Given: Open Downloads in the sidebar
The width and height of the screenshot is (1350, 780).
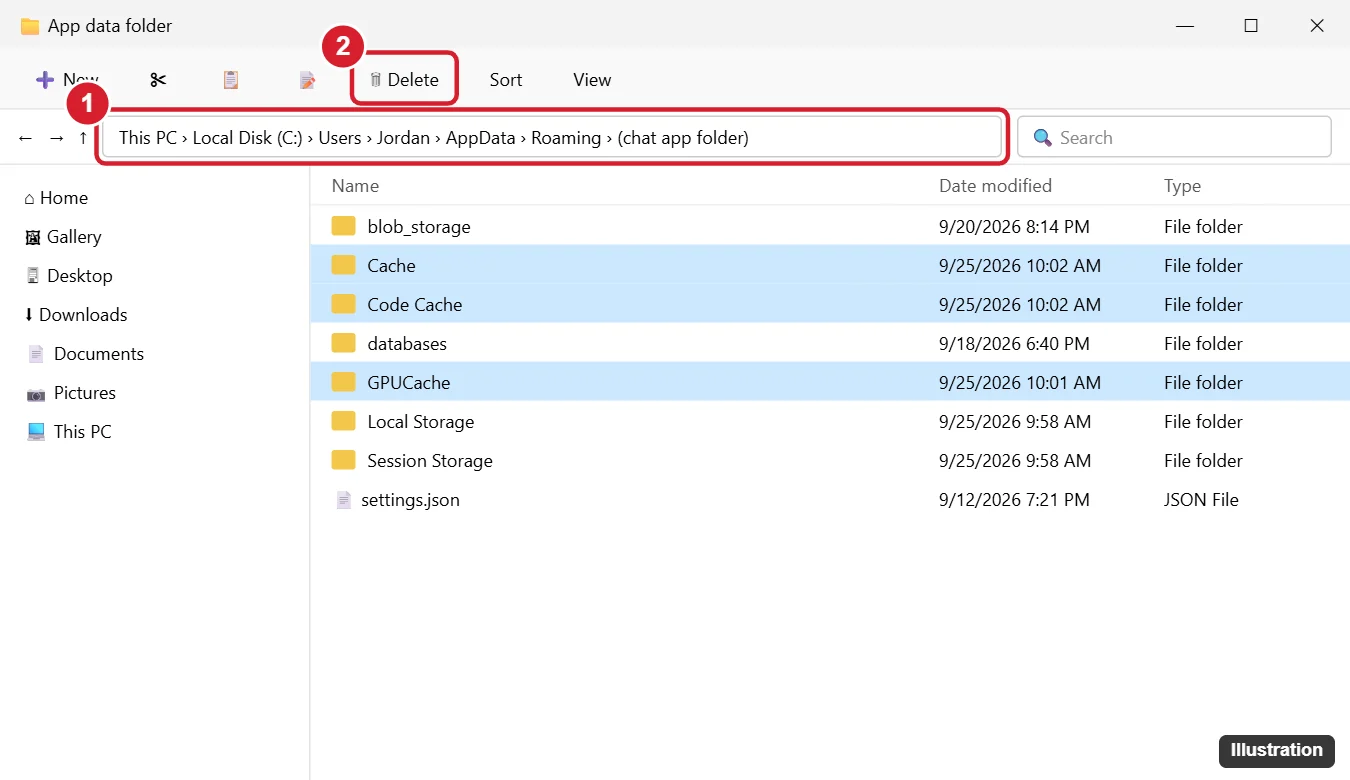Looking at the screenshot, I should [76, 315].
